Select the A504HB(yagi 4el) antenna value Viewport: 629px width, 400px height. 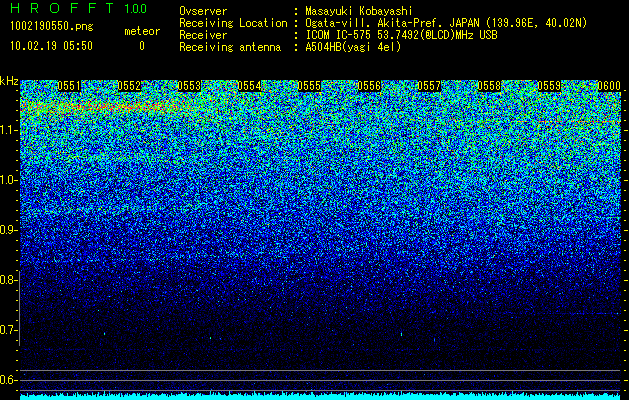[353, 47]
